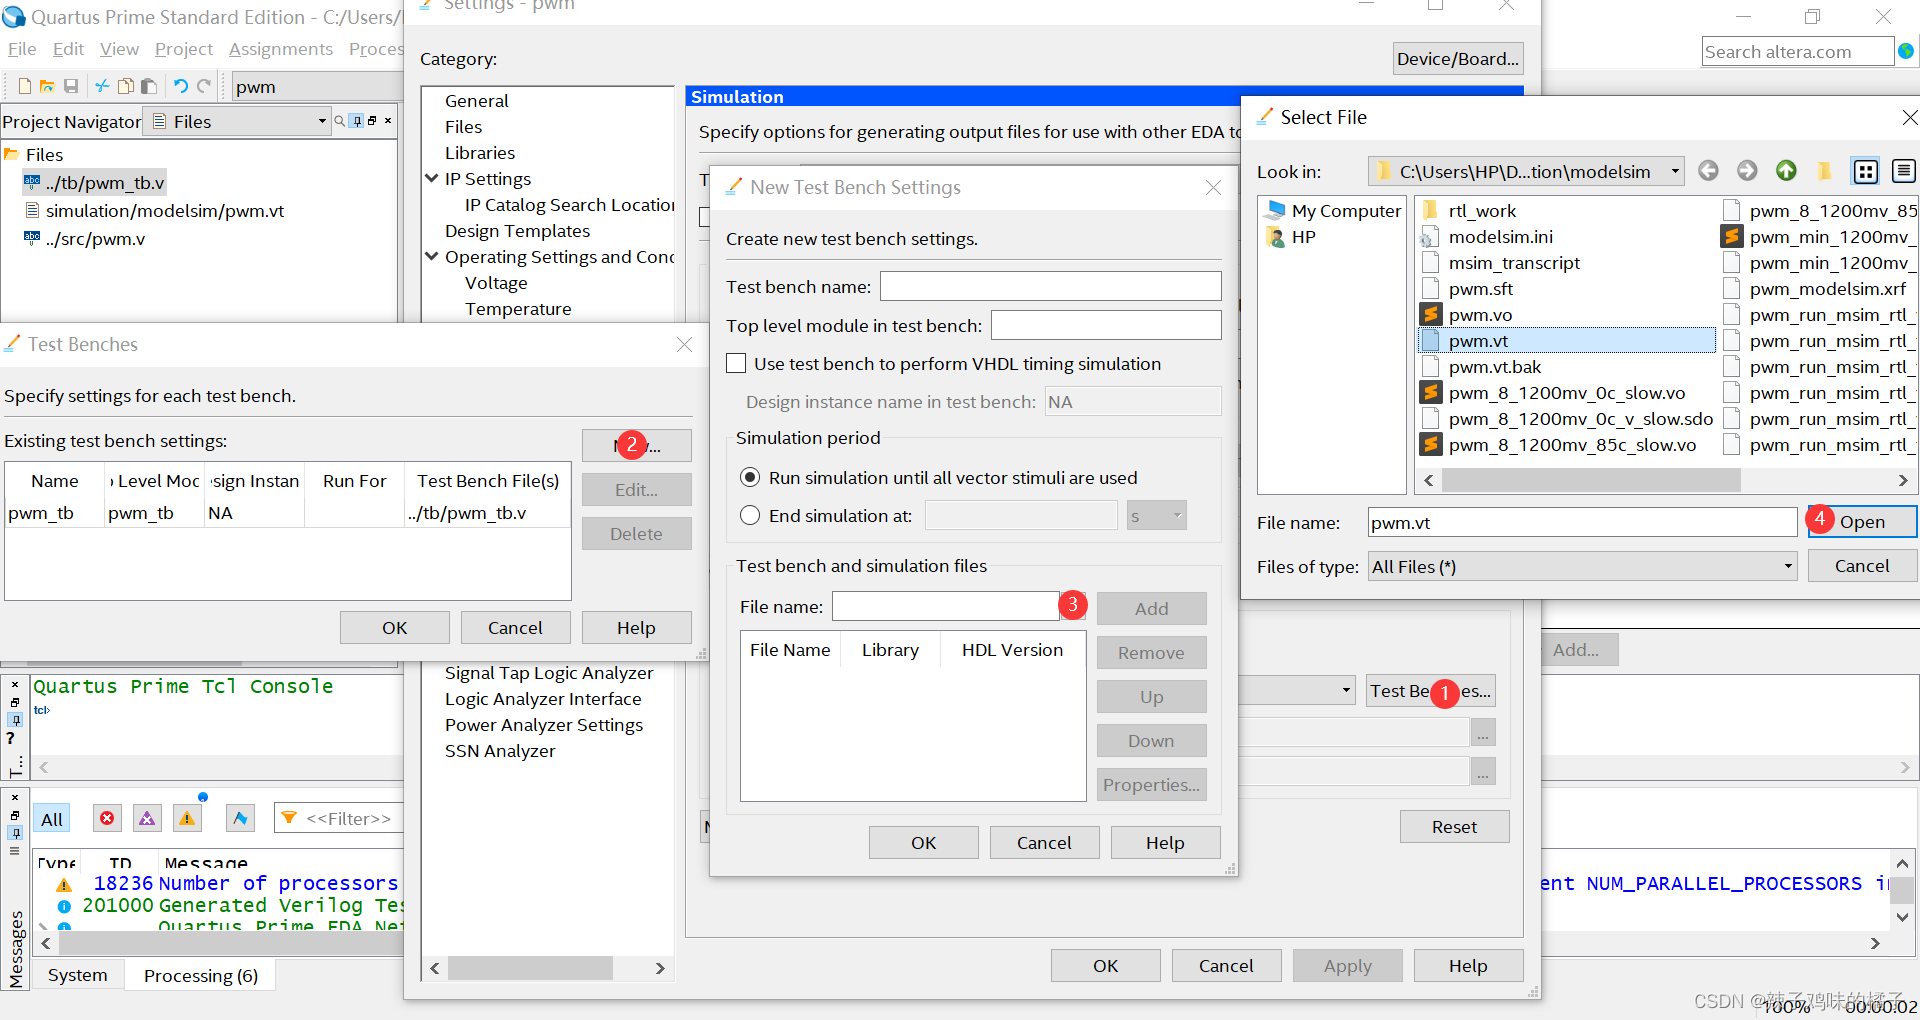Click File name field in Select File
1920x1020 pixels.
tap(1583, 523)
